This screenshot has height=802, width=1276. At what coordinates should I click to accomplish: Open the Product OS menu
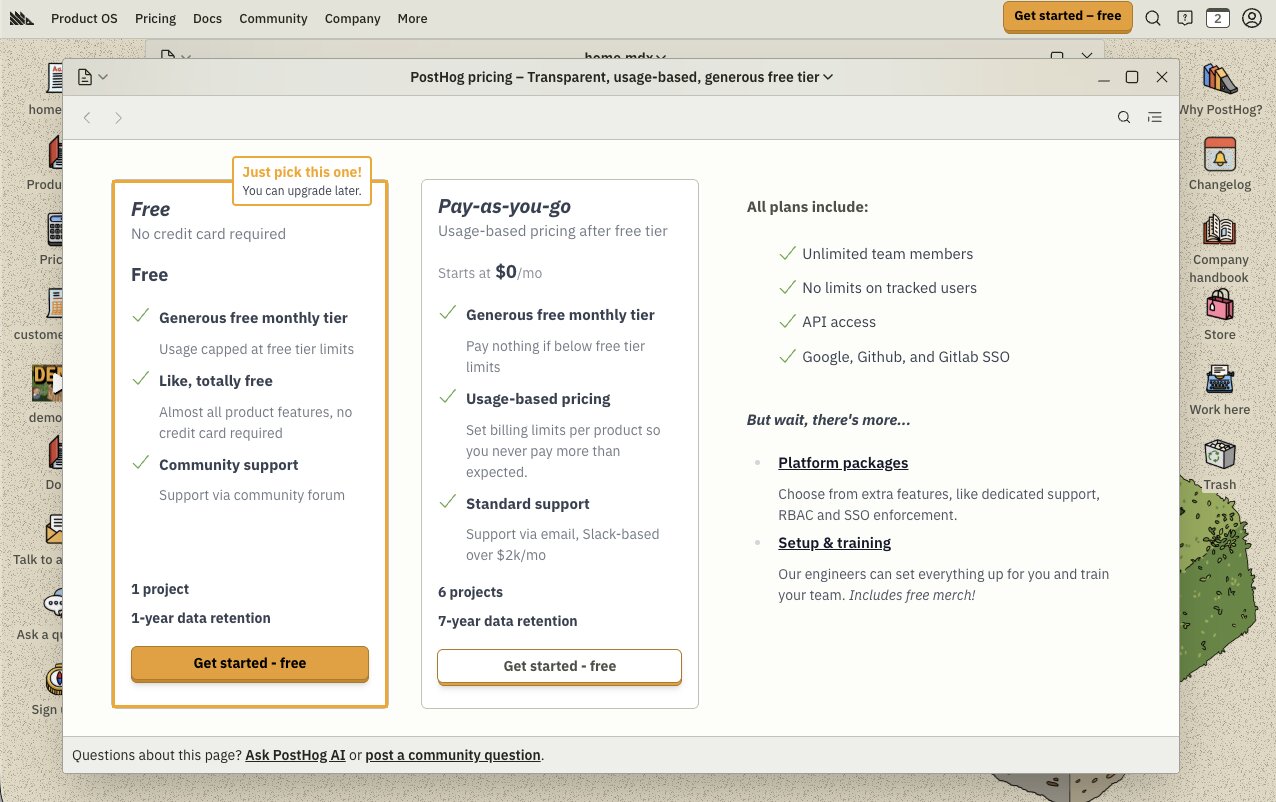84,18
